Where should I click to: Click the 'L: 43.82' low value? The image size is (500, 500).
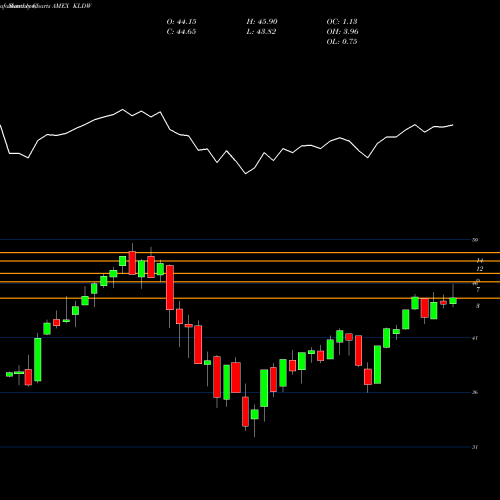click(x=261, y=32)
